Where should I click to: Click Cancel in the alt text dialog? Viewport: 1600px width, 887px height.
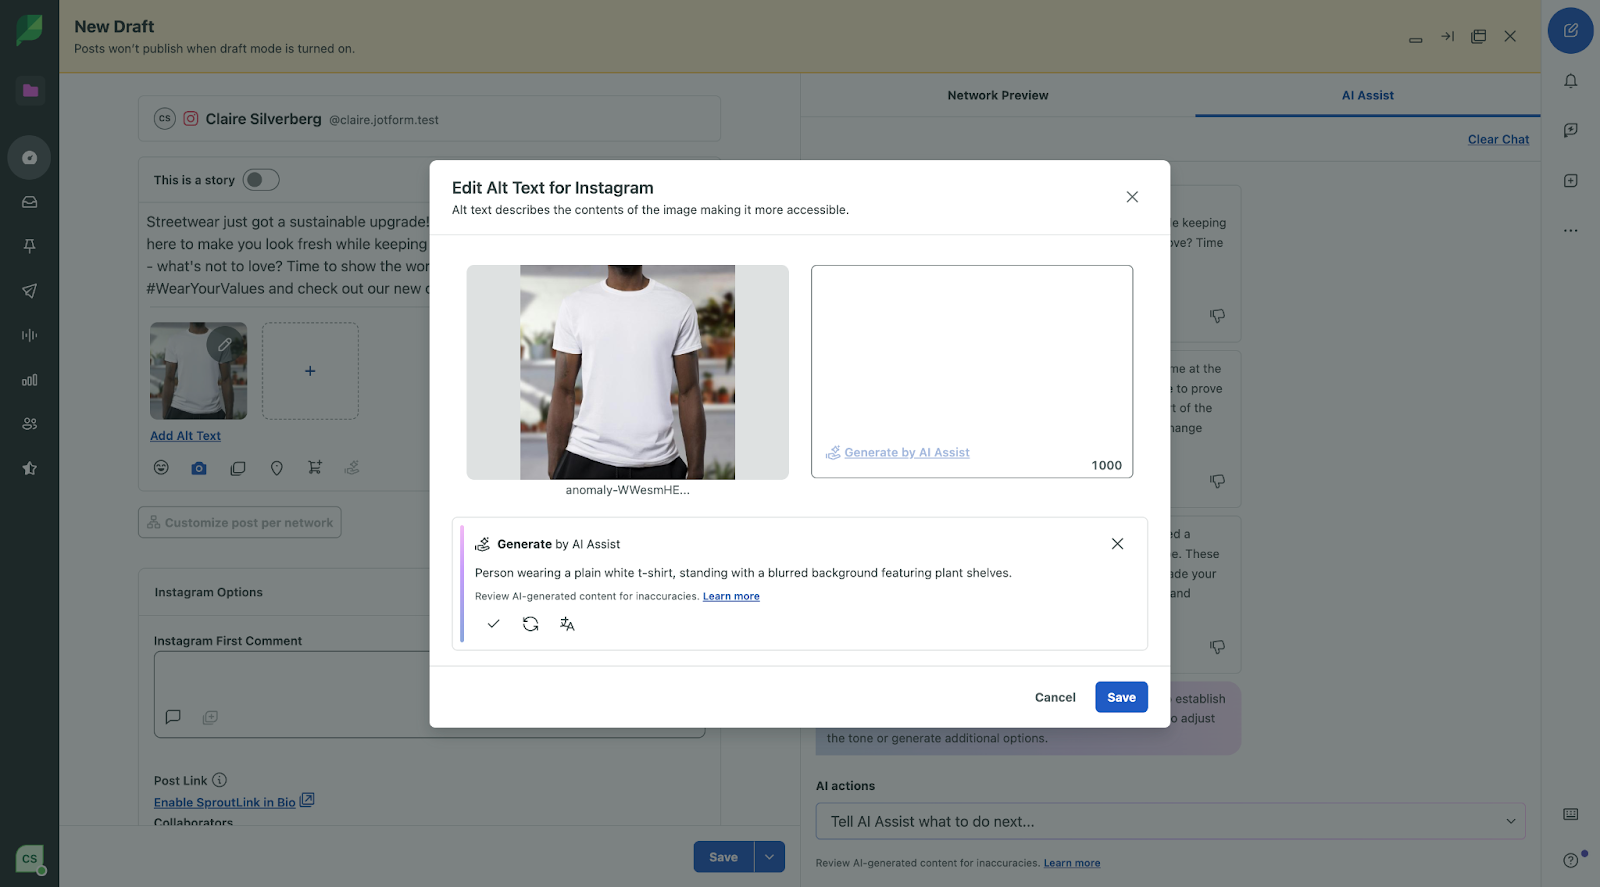(x=1055, y=698)
